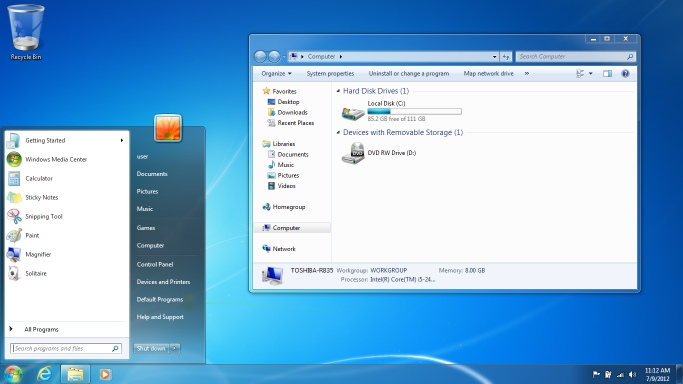Select Desktop under Favorites
The width and height of the screenshot is (683, 384).
point(284,101)
